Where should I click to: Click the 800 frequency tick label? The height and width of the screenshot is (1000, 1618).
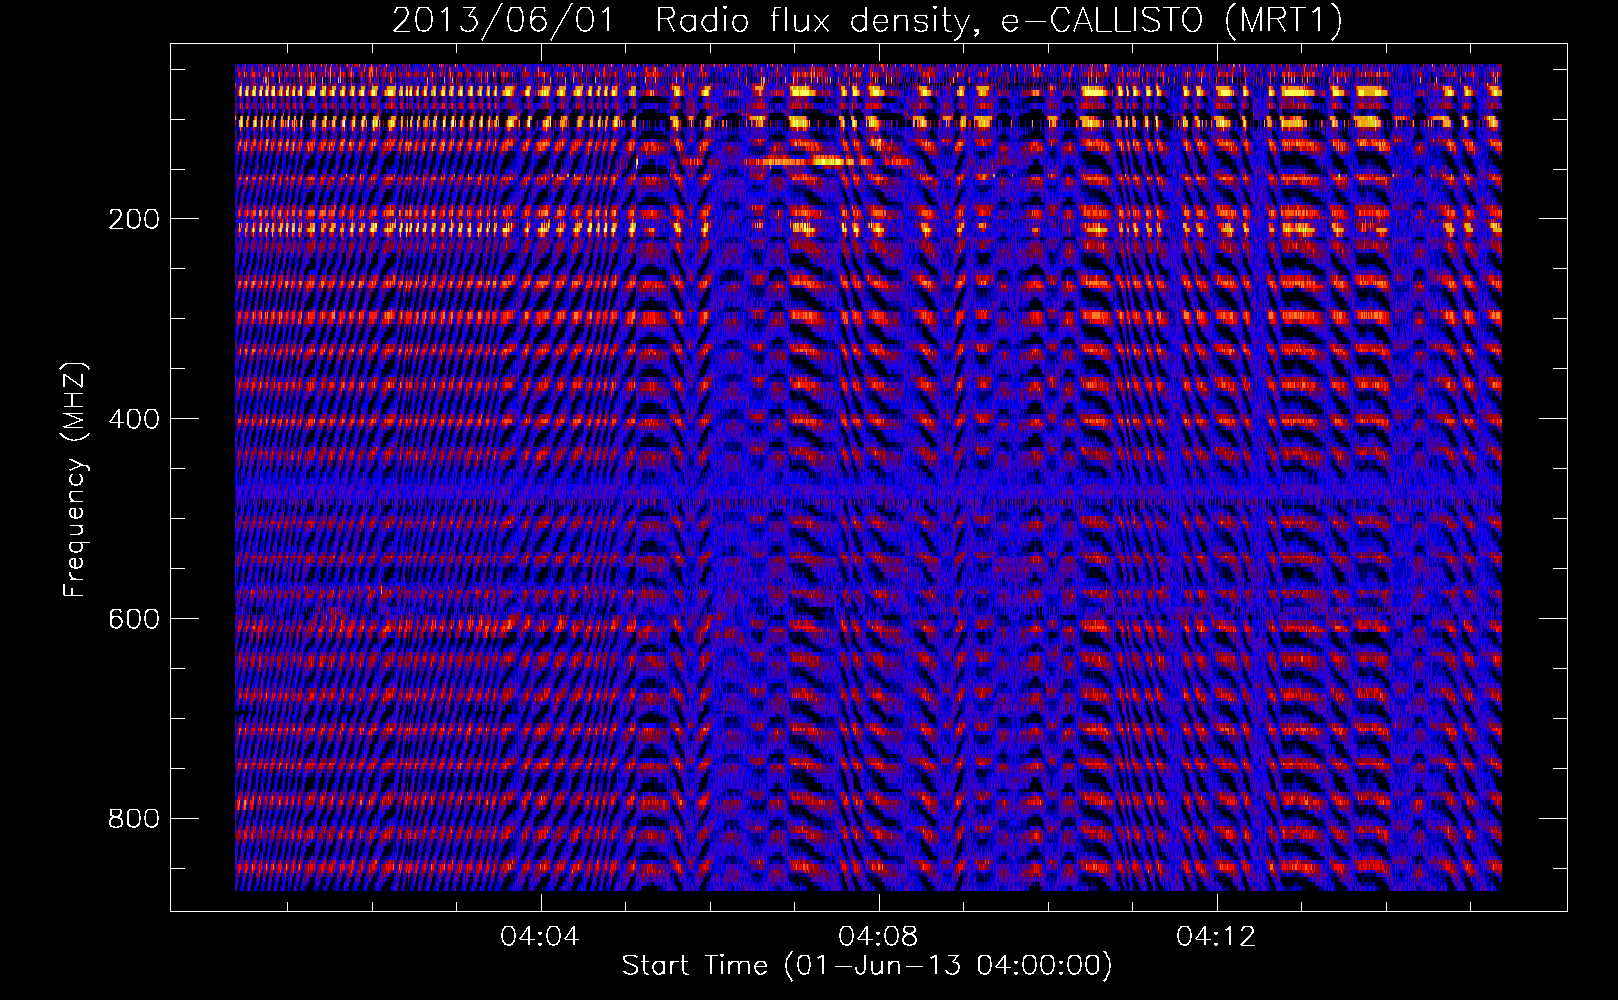[134, 819]
